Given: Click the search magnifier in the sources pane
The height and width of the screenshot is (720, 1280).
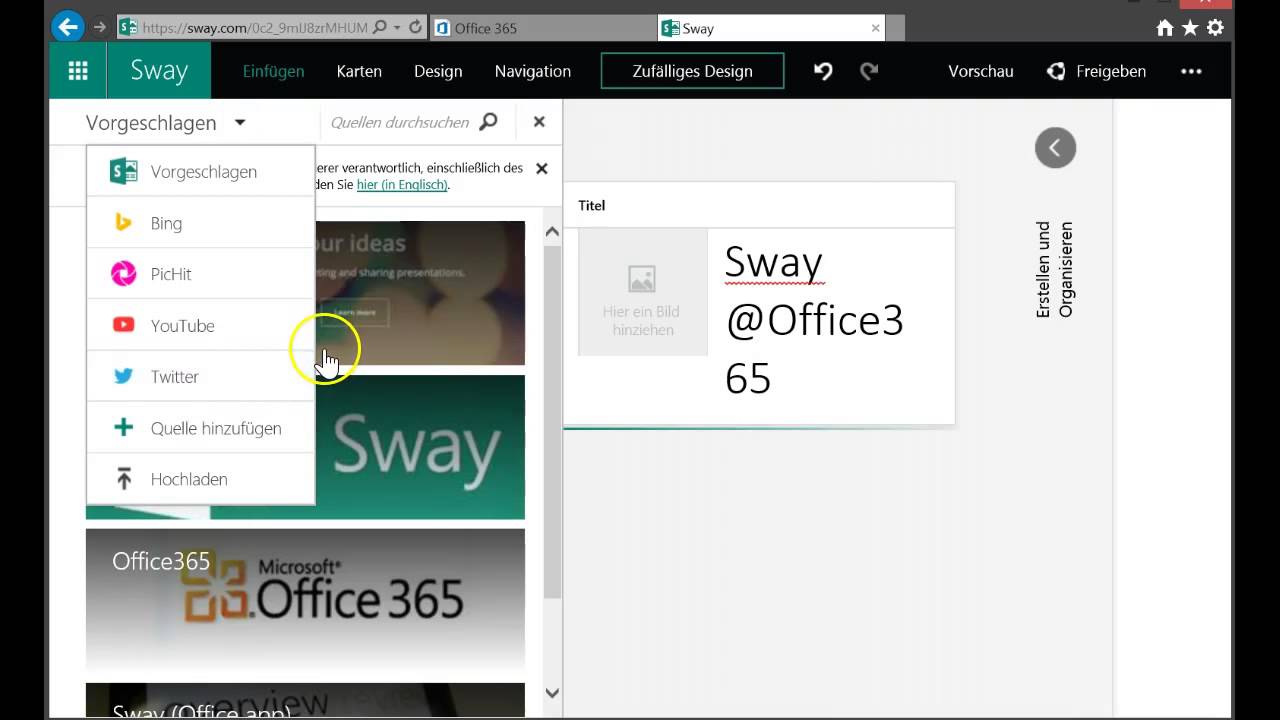Looking at the screenshot, I should point(489,122).
